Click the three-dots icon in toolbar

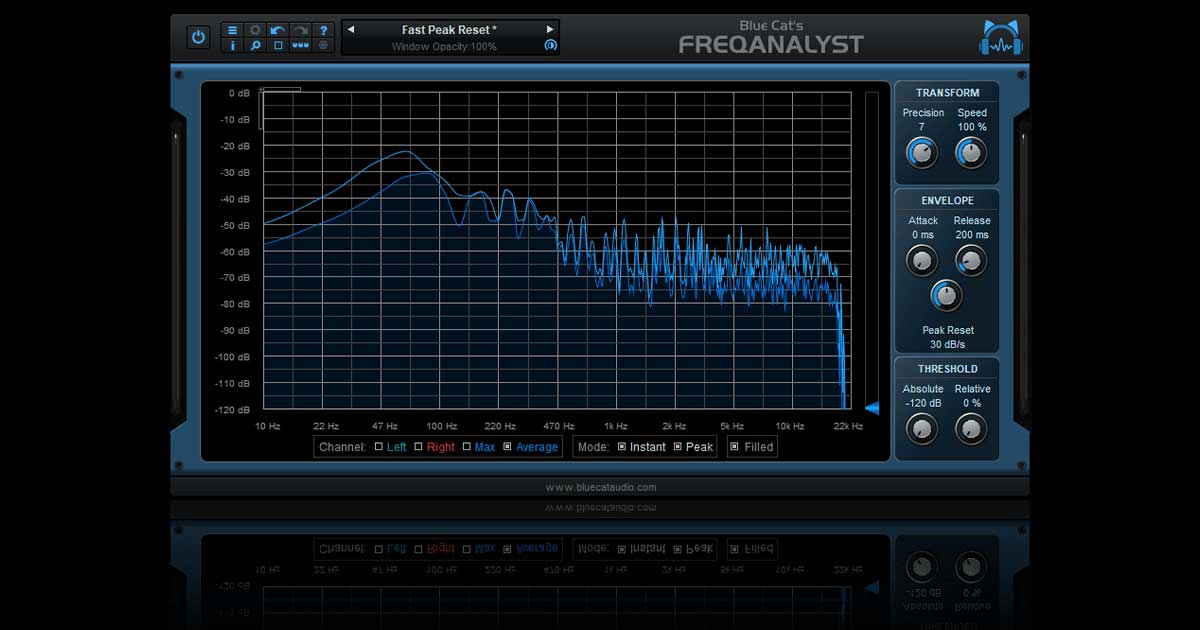tap(300, 45)
